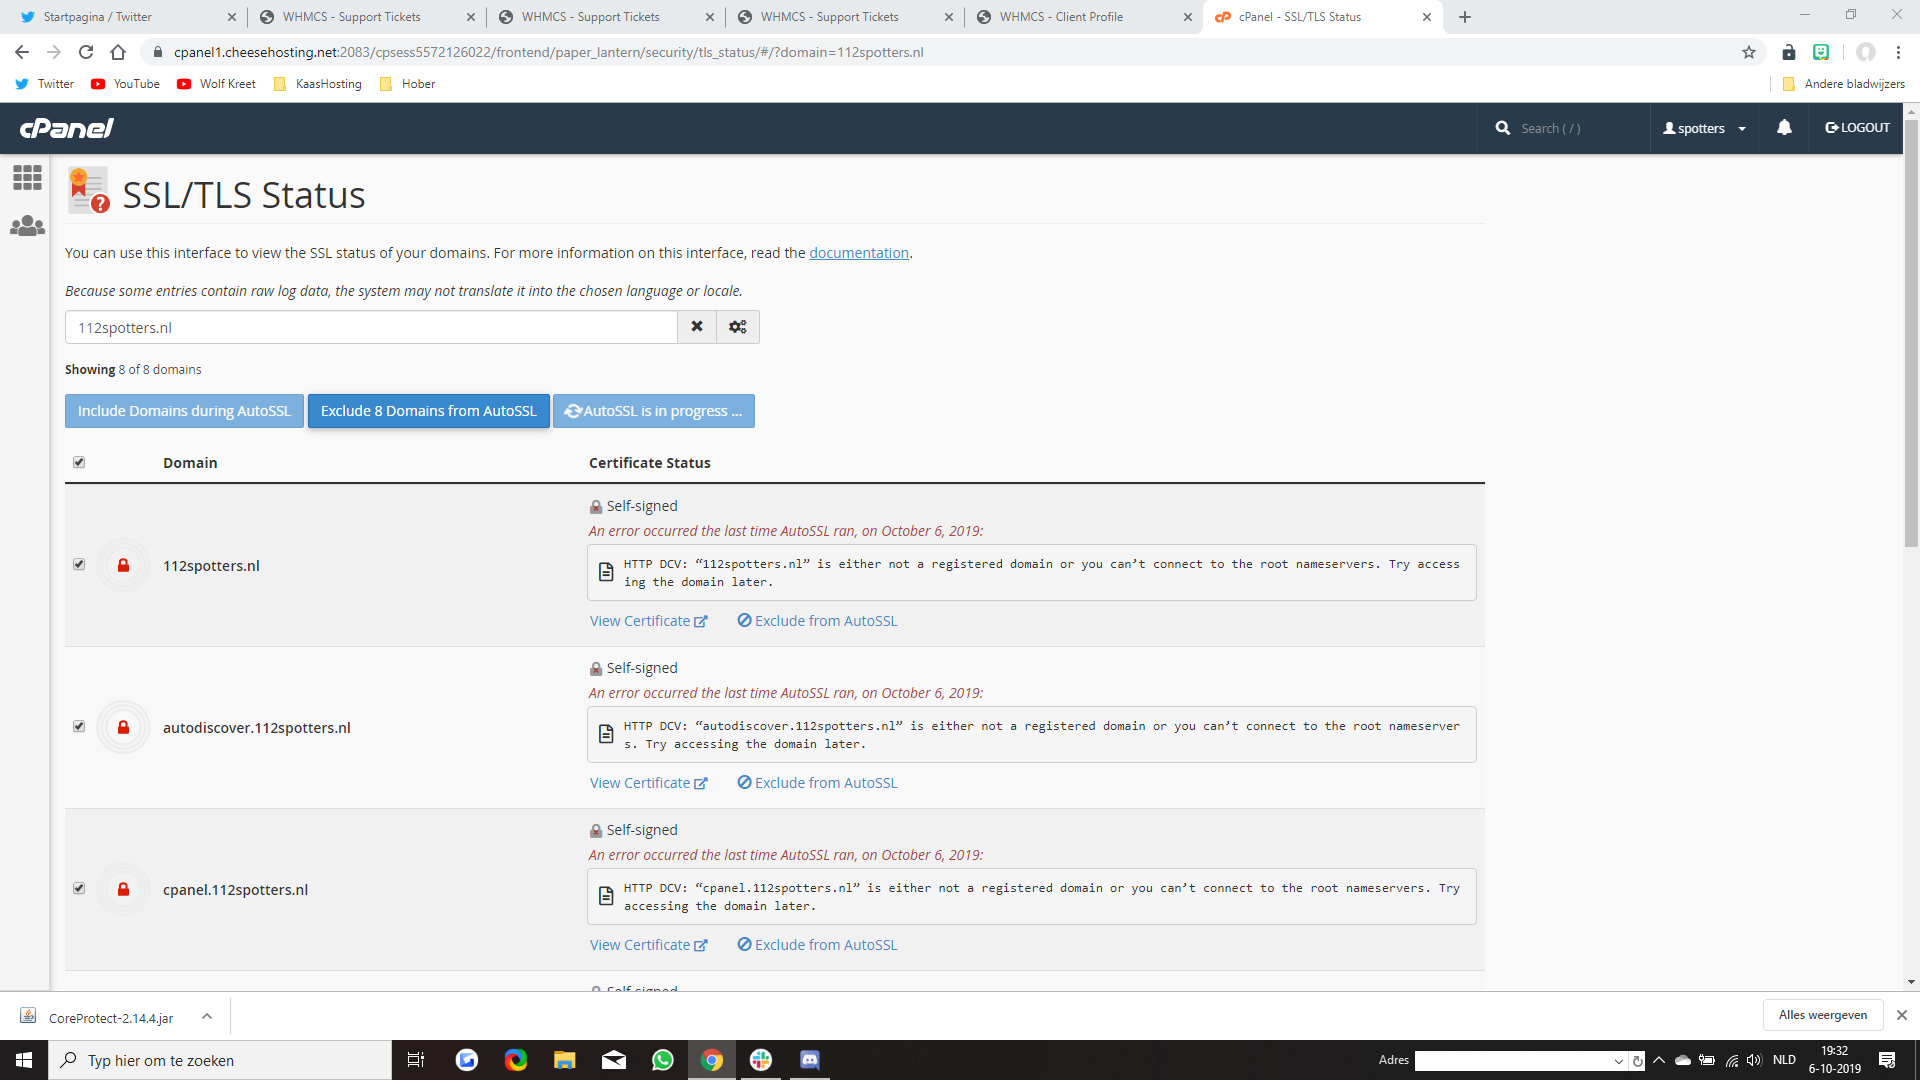The width and height of the screenshot is (1920, 1080).
Task: Click Exclude 8 Domains from AutoSSL
Action: (x=428, y=411)
